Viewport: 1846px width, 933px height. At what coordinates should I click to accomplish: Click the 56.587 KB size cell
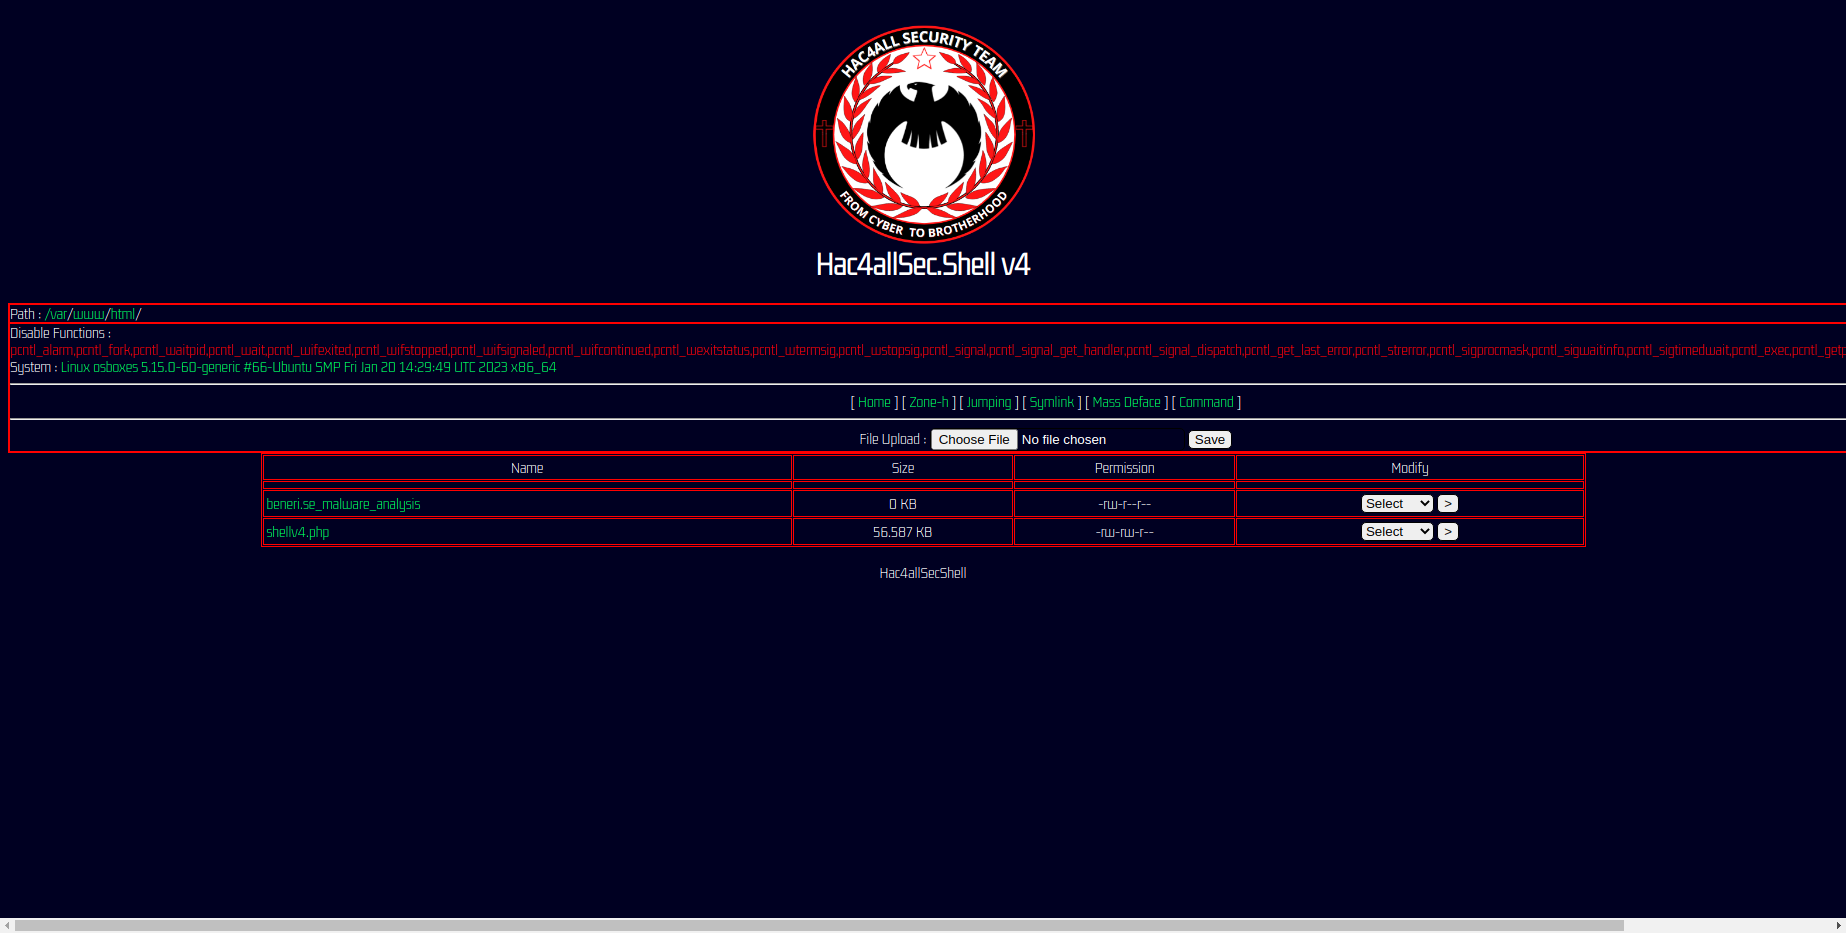click(903, 532)
